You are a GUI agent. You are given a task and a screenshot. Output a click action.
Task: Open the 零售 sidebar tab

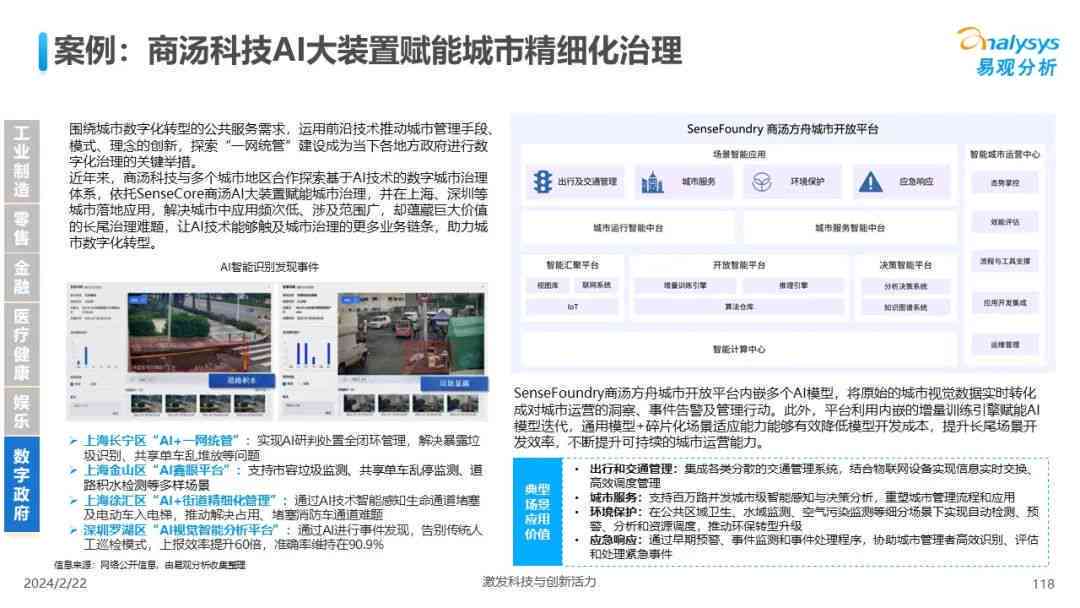(22, 228)
